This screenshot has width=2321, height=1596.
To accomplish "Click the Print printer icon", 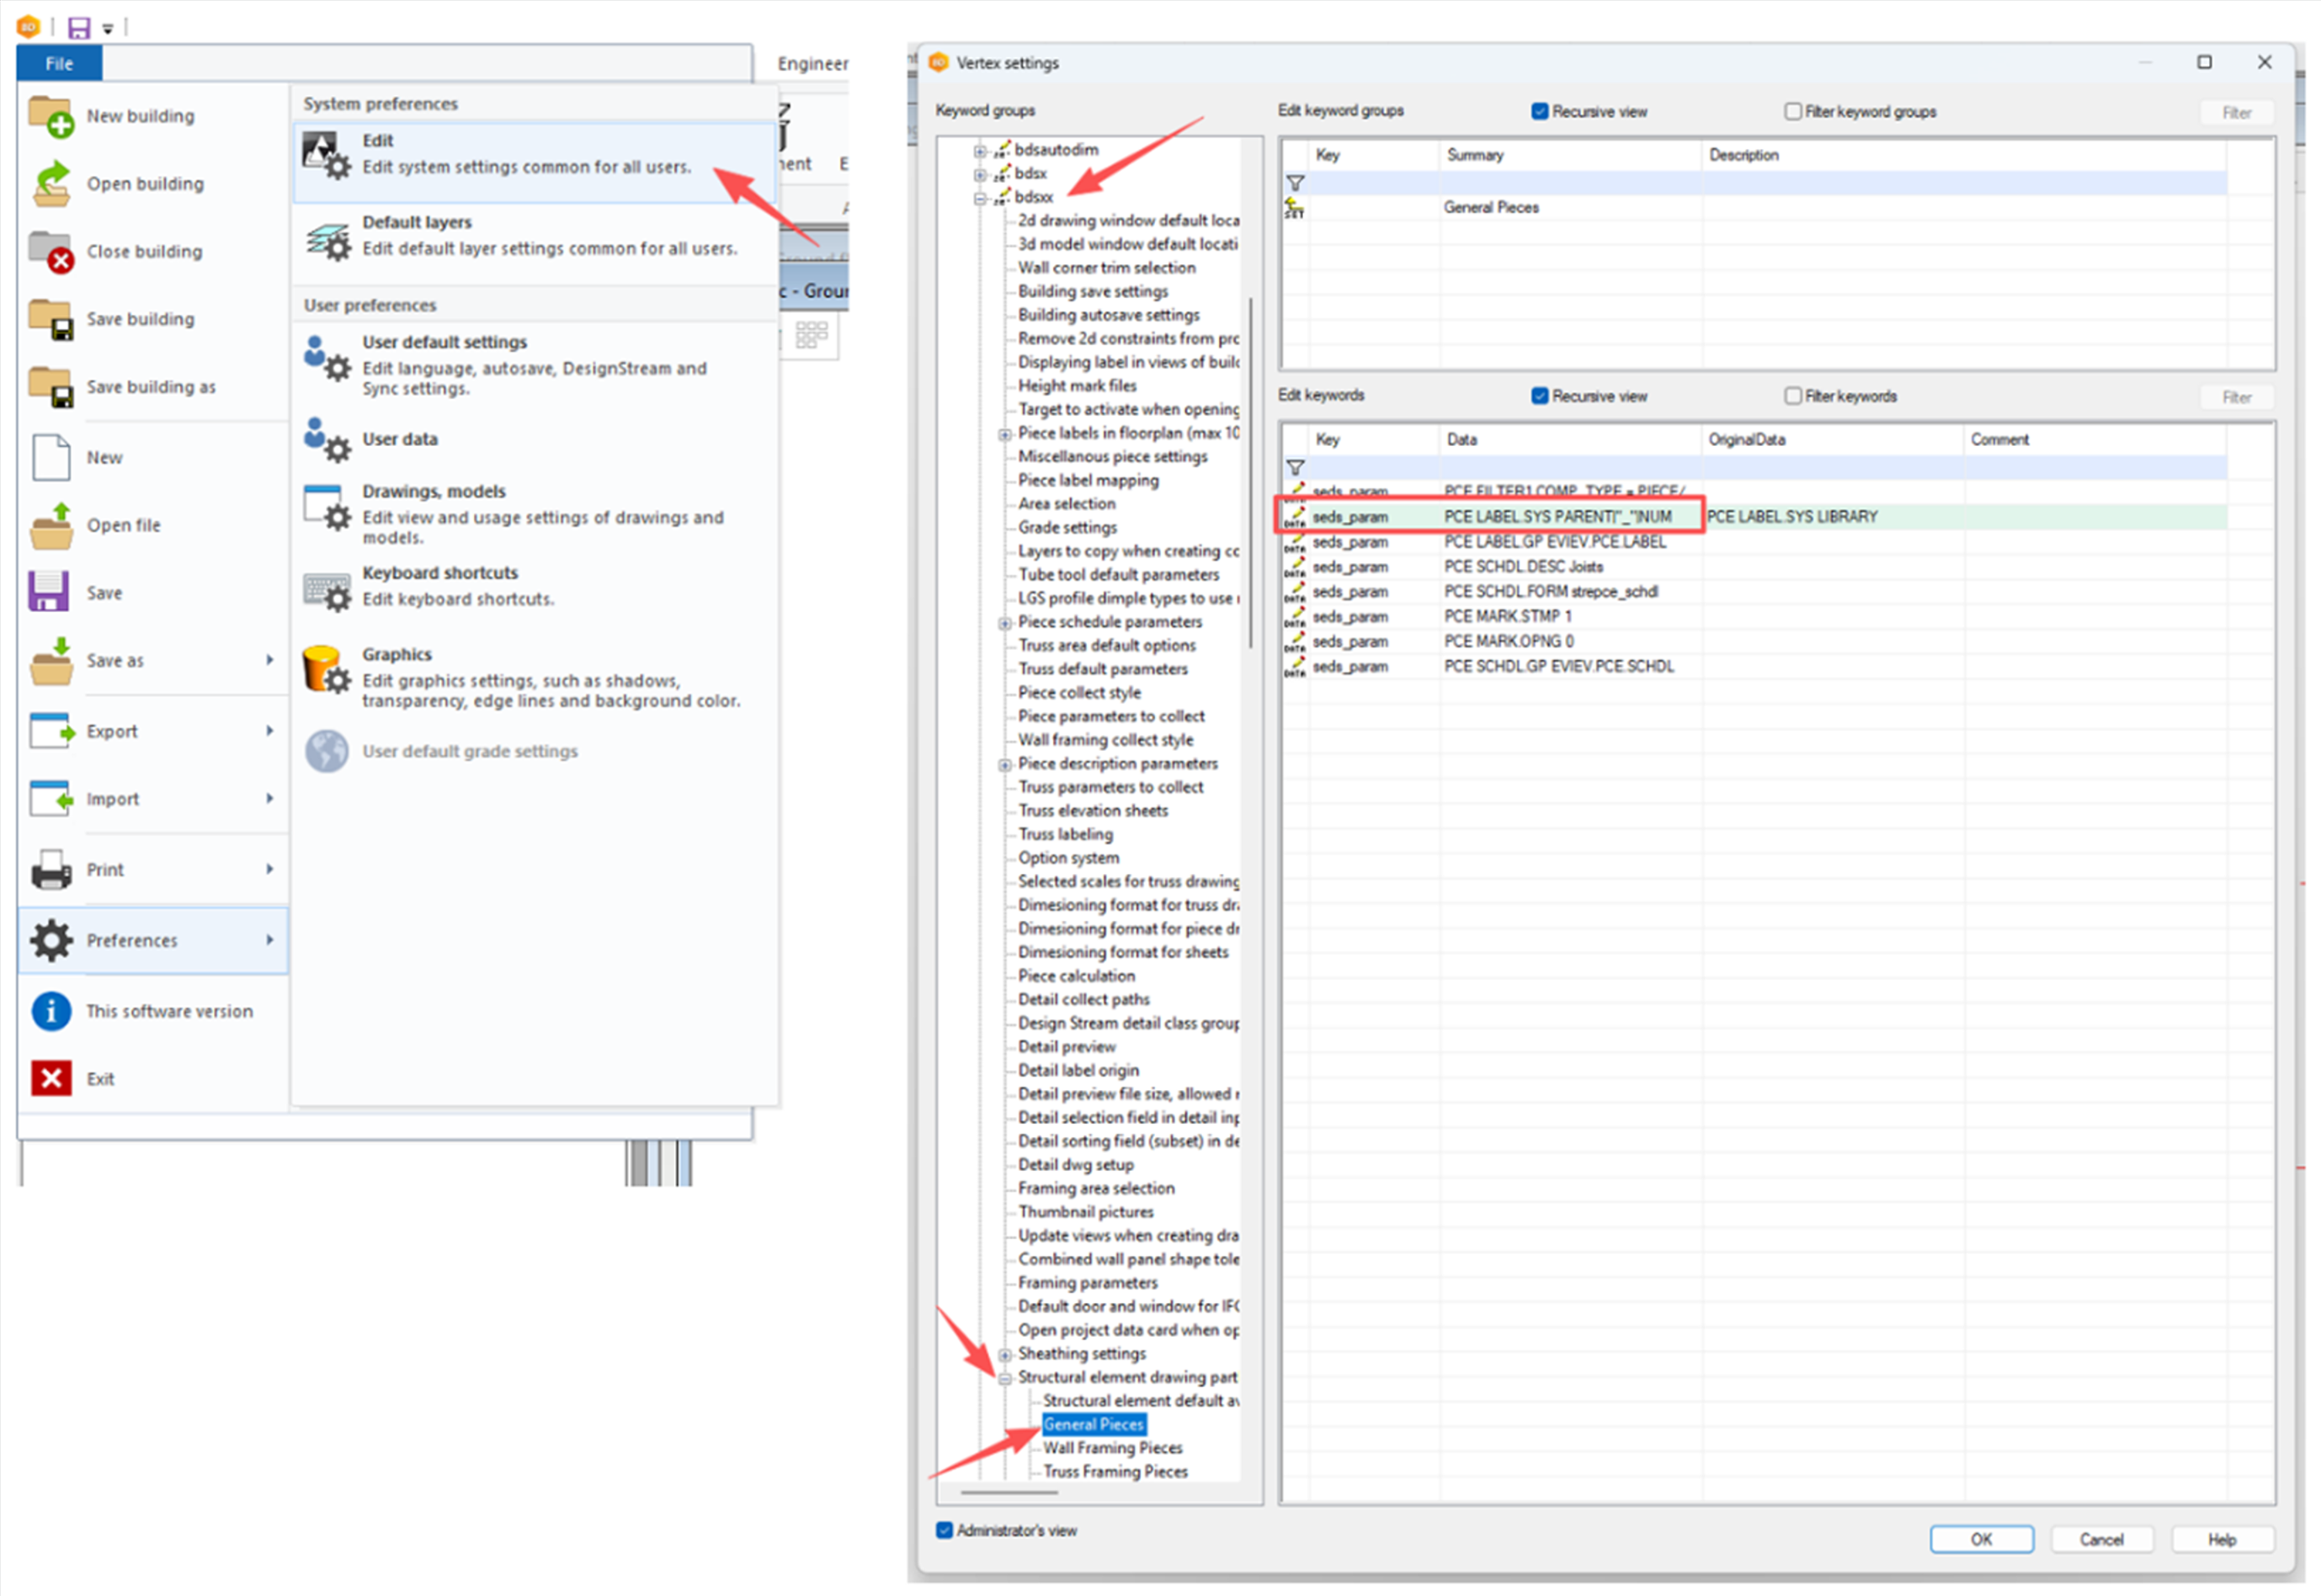I will [51, 870].
